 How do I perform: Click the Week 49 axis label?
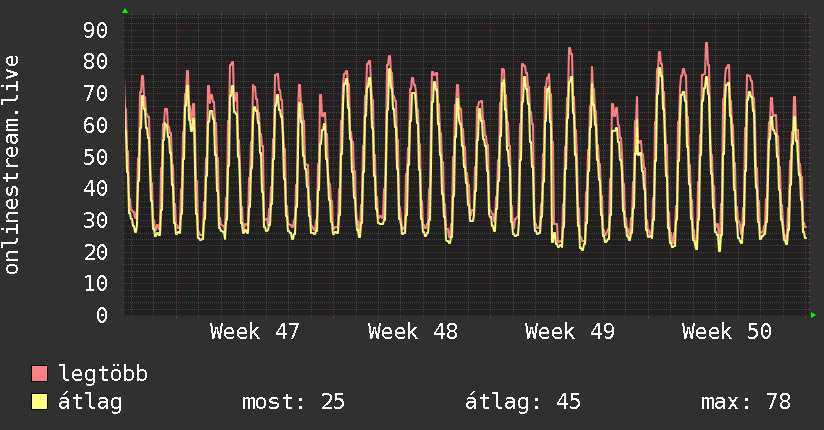570,332
